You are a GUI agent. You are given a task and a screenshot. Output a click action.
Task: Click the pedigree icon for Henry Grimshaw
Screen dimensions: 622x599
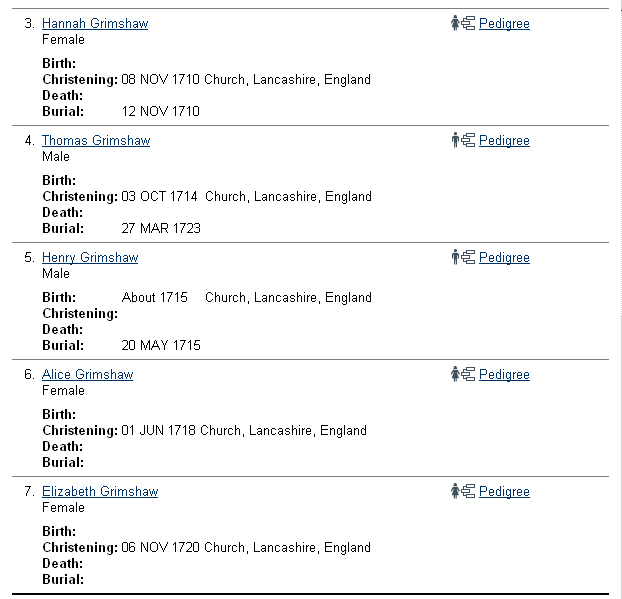pos(462,257)
